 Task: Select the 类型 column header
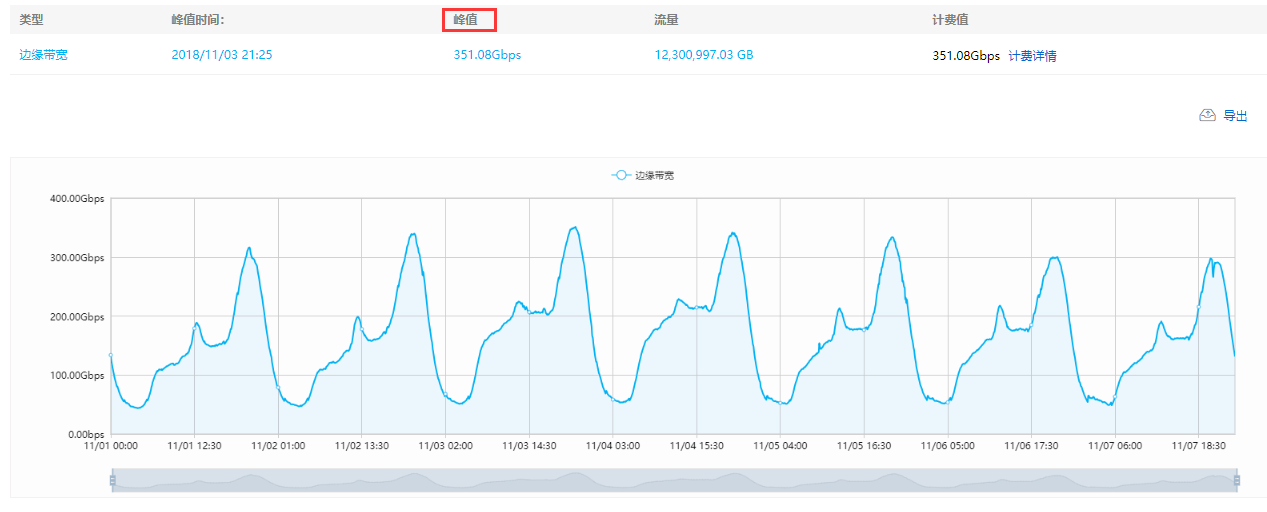32,20
